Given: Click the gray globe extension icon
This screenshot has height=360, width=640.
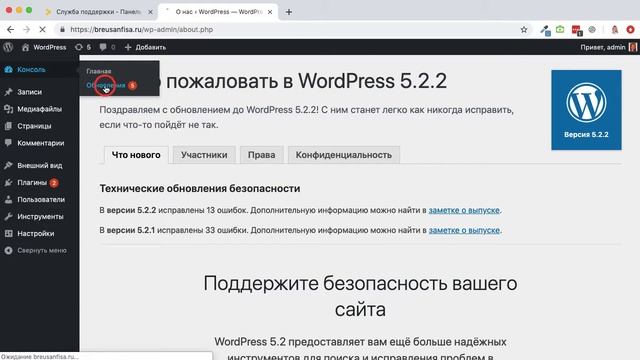Looking at the screenshot, I should pyautogui.click(x=592, y=29).
